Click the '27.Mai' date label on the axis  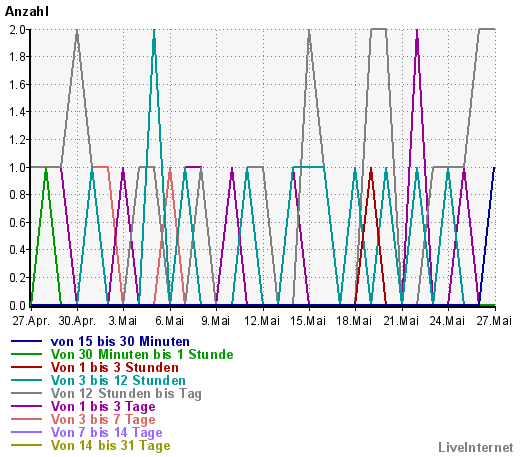[x=494, y=321]
